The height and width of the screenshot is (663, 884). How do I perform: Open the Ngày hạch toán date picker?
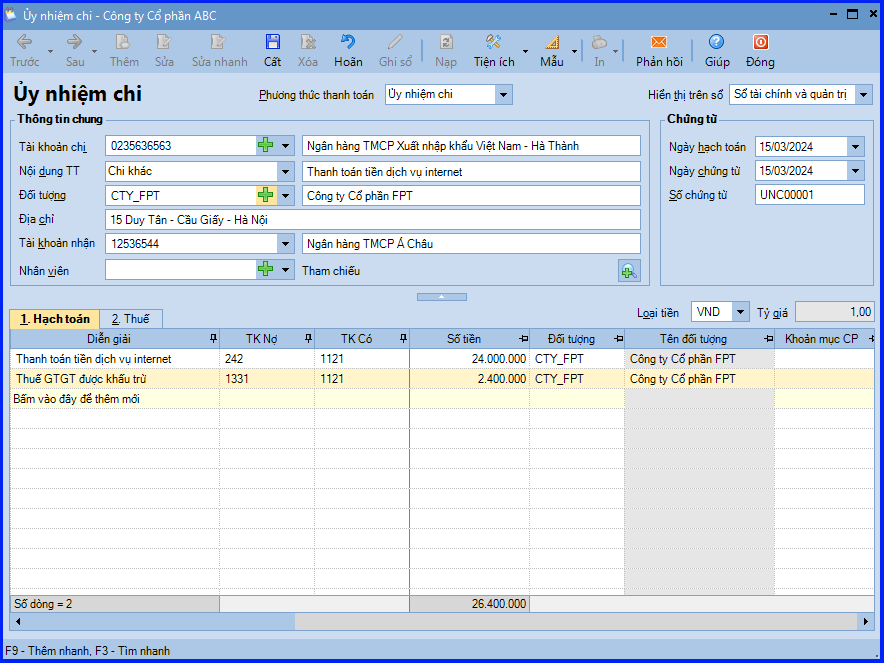[x=855, y=147]
